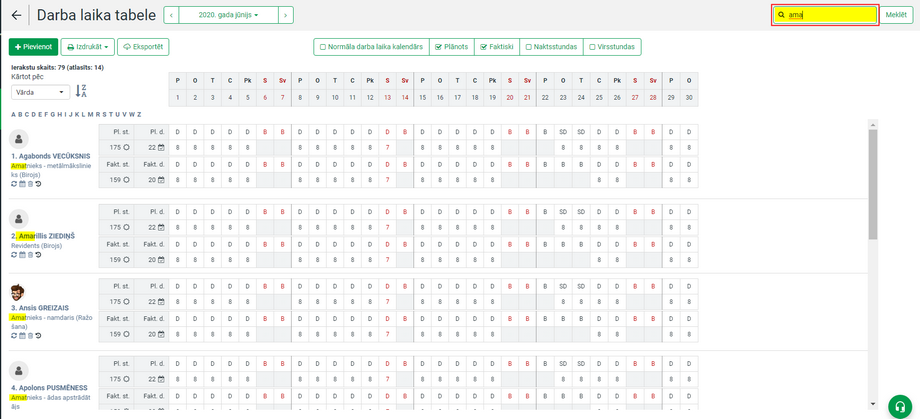Open employee Apolons PUSMĒNESS name link
The height and width of the screenshot is (419, 920).
pos(49,388)
